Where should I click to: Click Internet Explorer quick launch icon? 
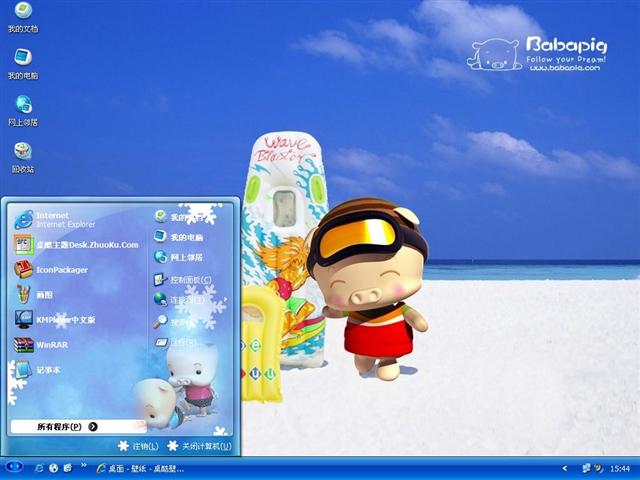[40, 468]
